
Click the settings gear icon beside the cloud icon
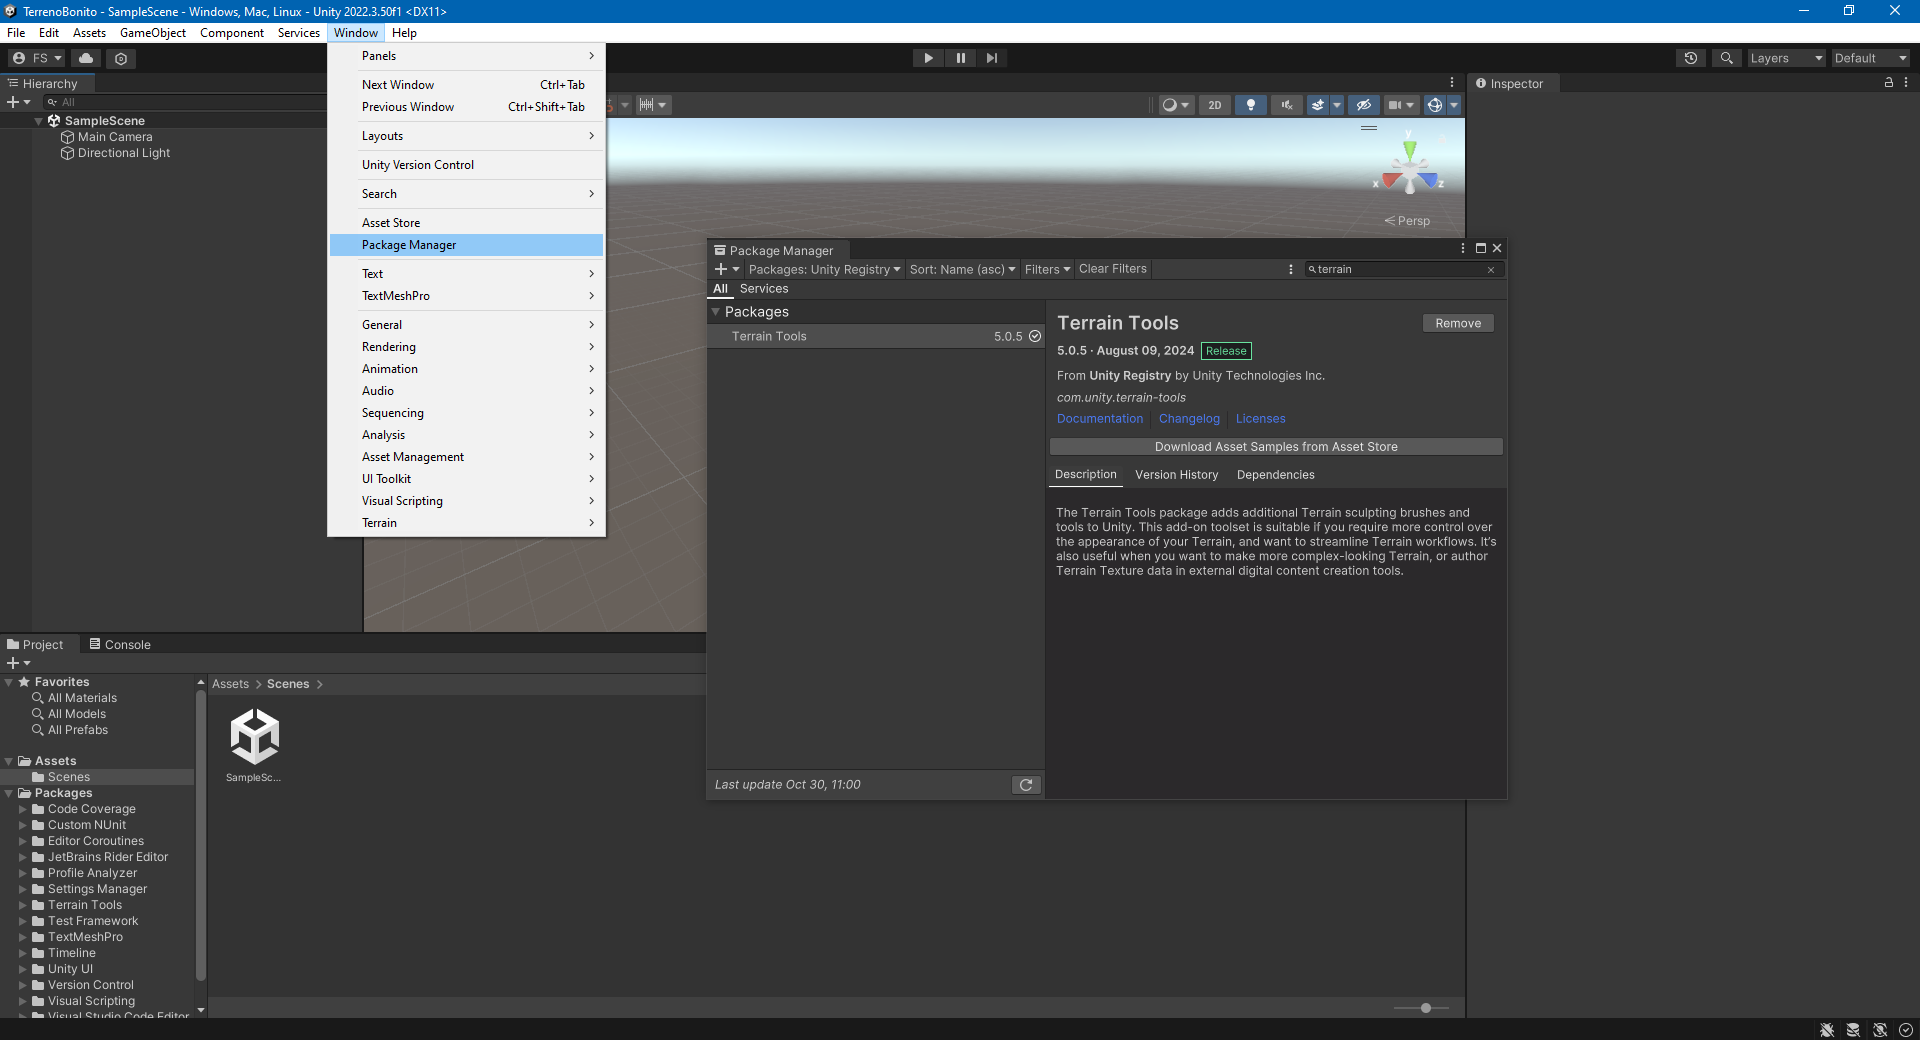point(121,58)
